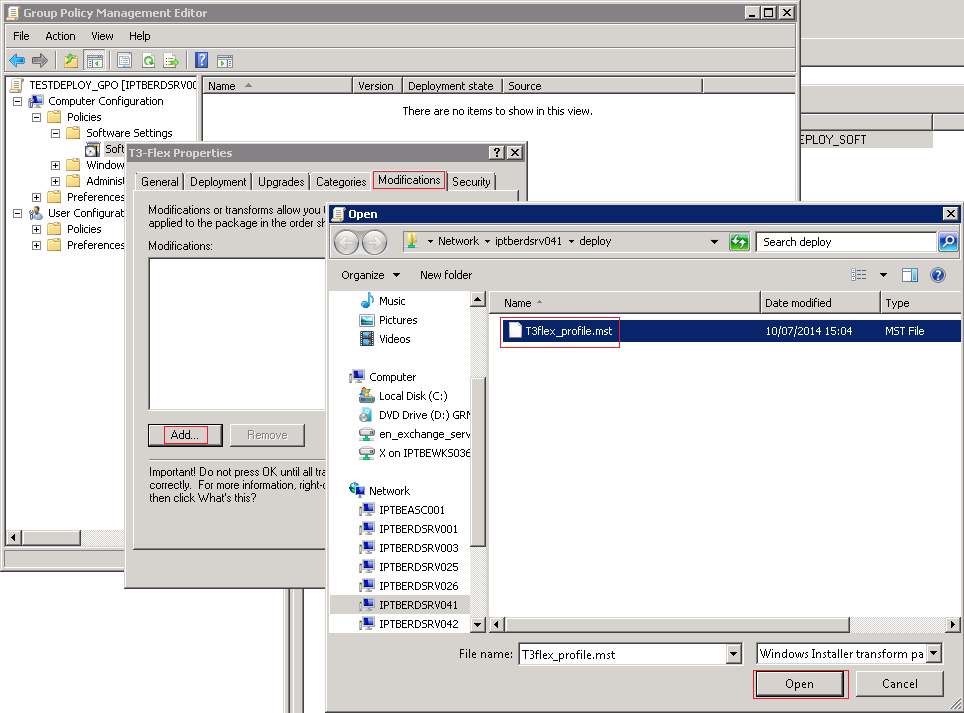Open the View menu
Image resolution: width=964 pixels, height=713 pixels.
click(x=102, y=36)
